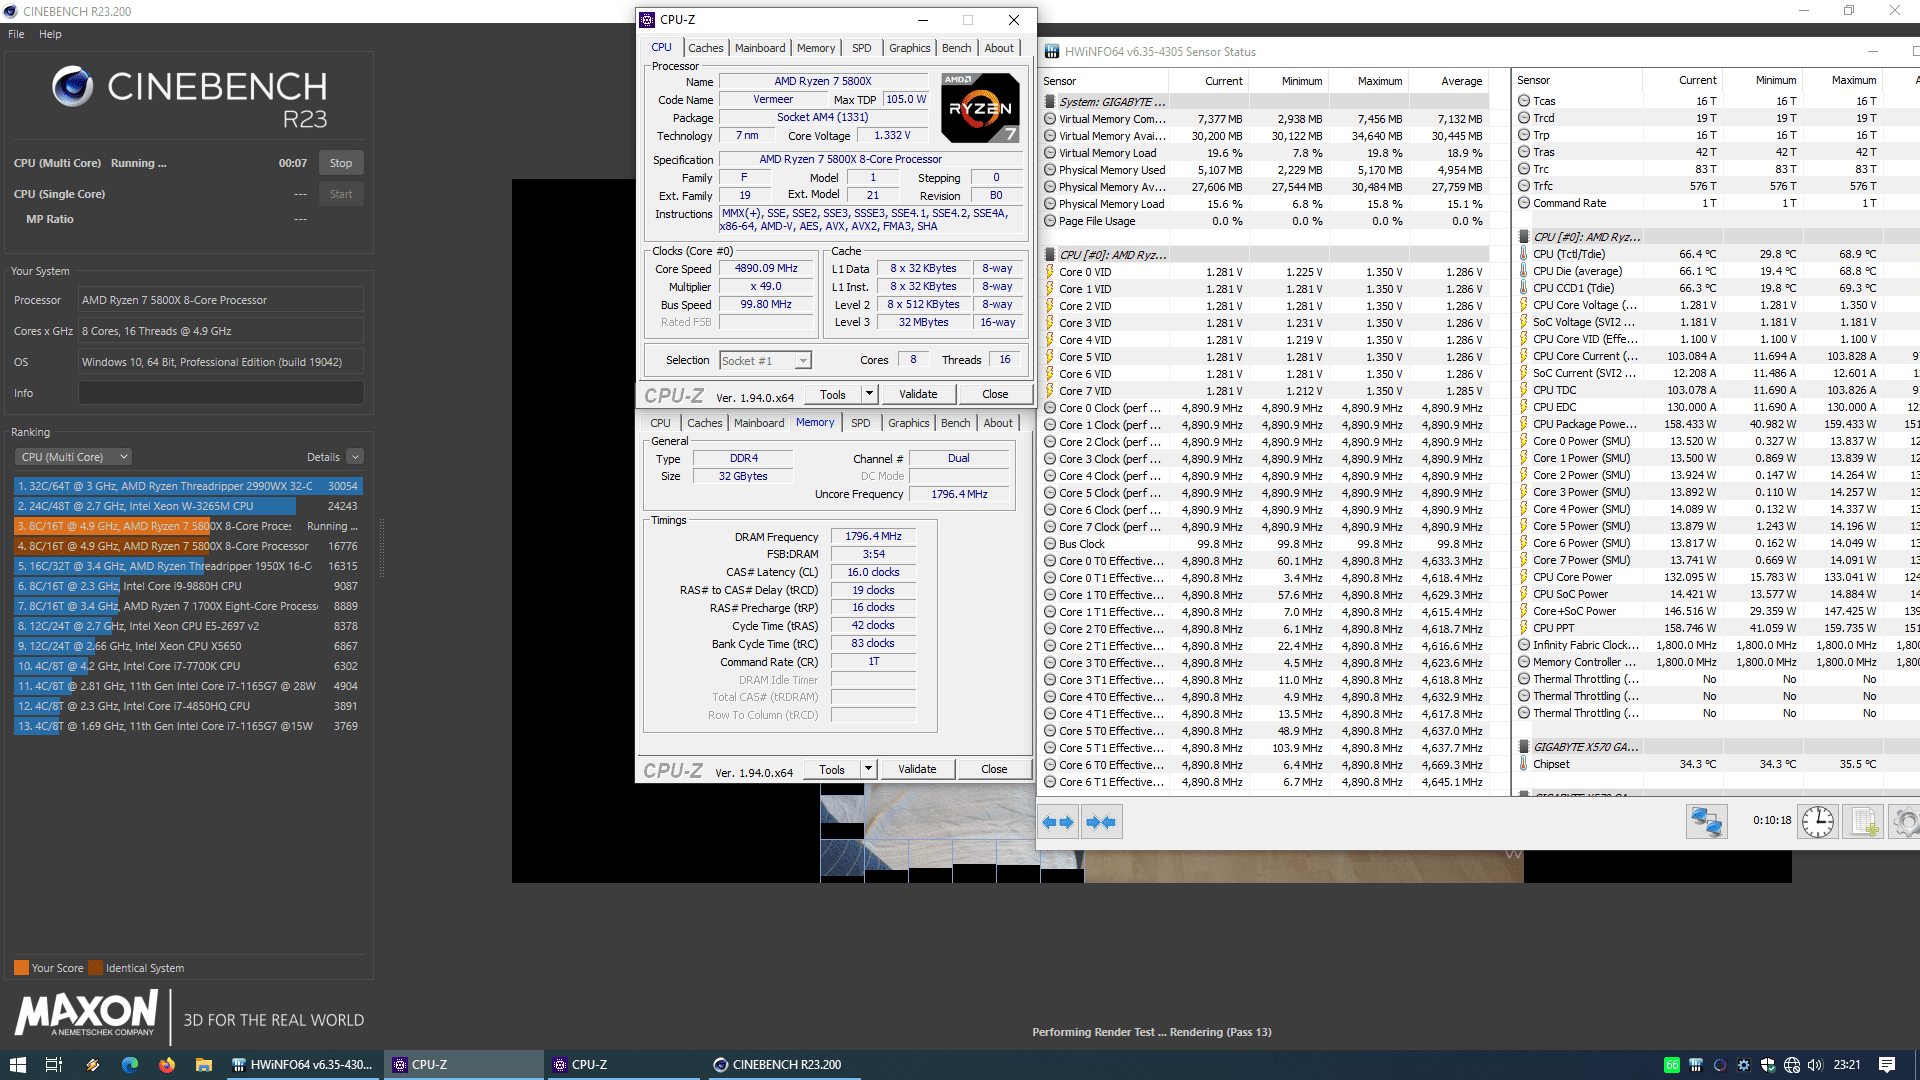1920x1080 pixels.
Task: Click Close in lower CPU-Z window
Action: (994, 769)
